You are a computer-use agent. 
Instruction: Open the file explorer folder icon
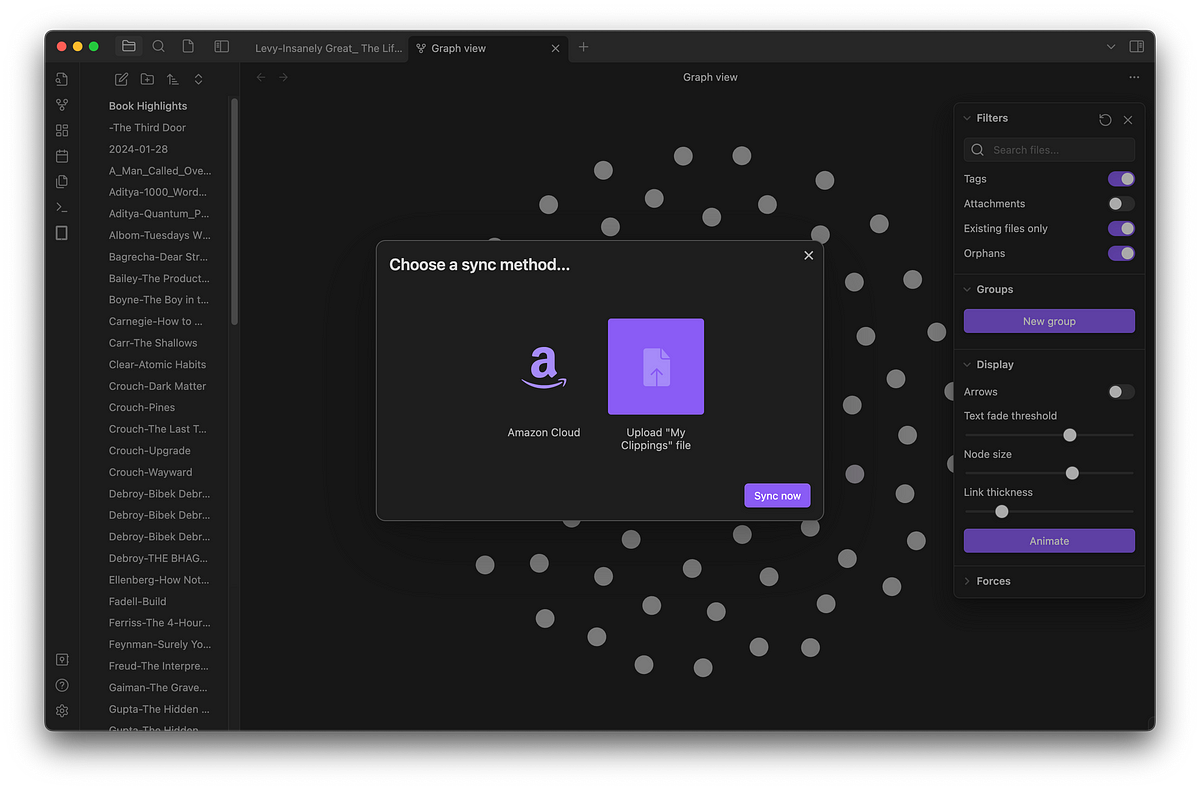point(128,46)
